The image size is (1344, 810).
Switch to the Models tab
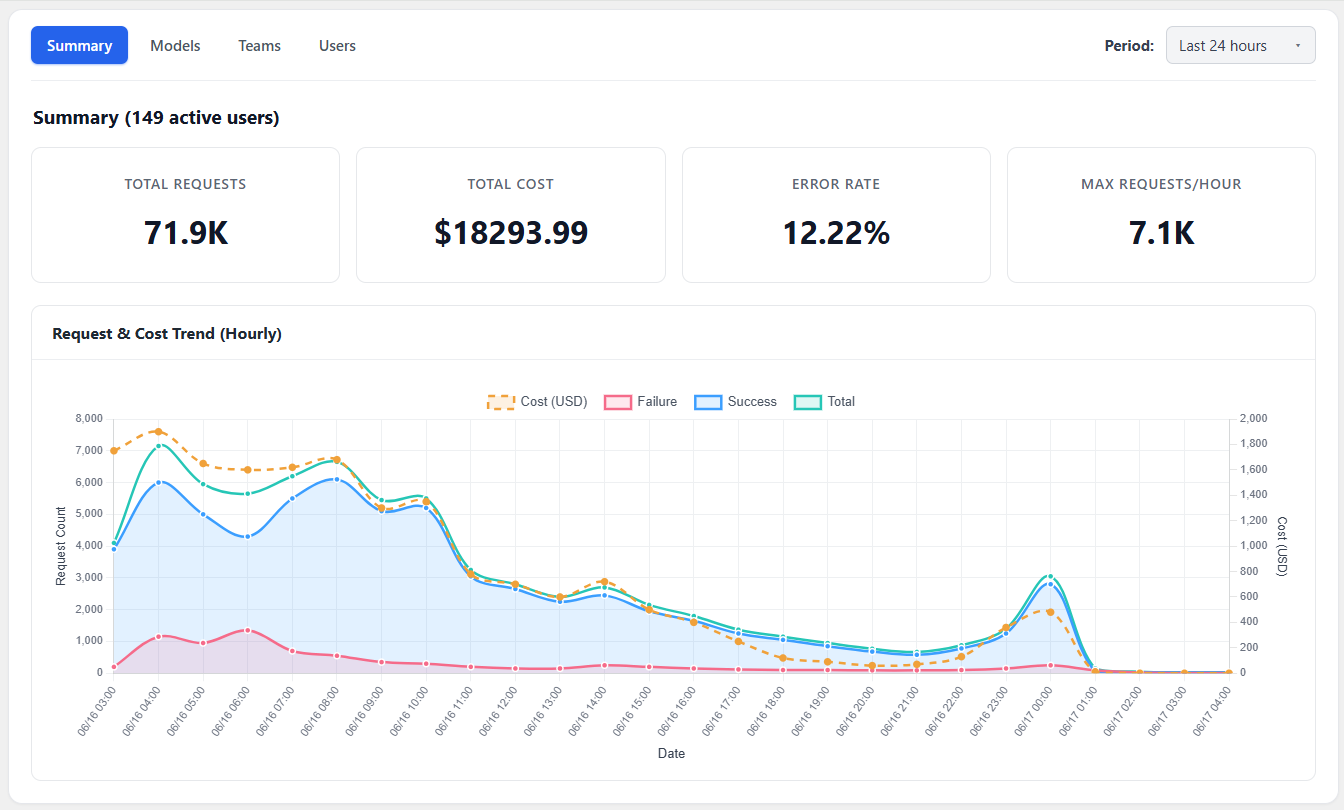tap(175, 45)
